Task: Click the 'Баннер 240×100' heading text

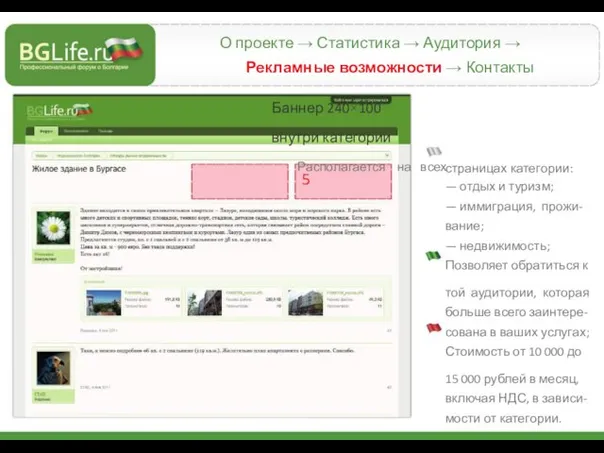Action: coord(327,108)
